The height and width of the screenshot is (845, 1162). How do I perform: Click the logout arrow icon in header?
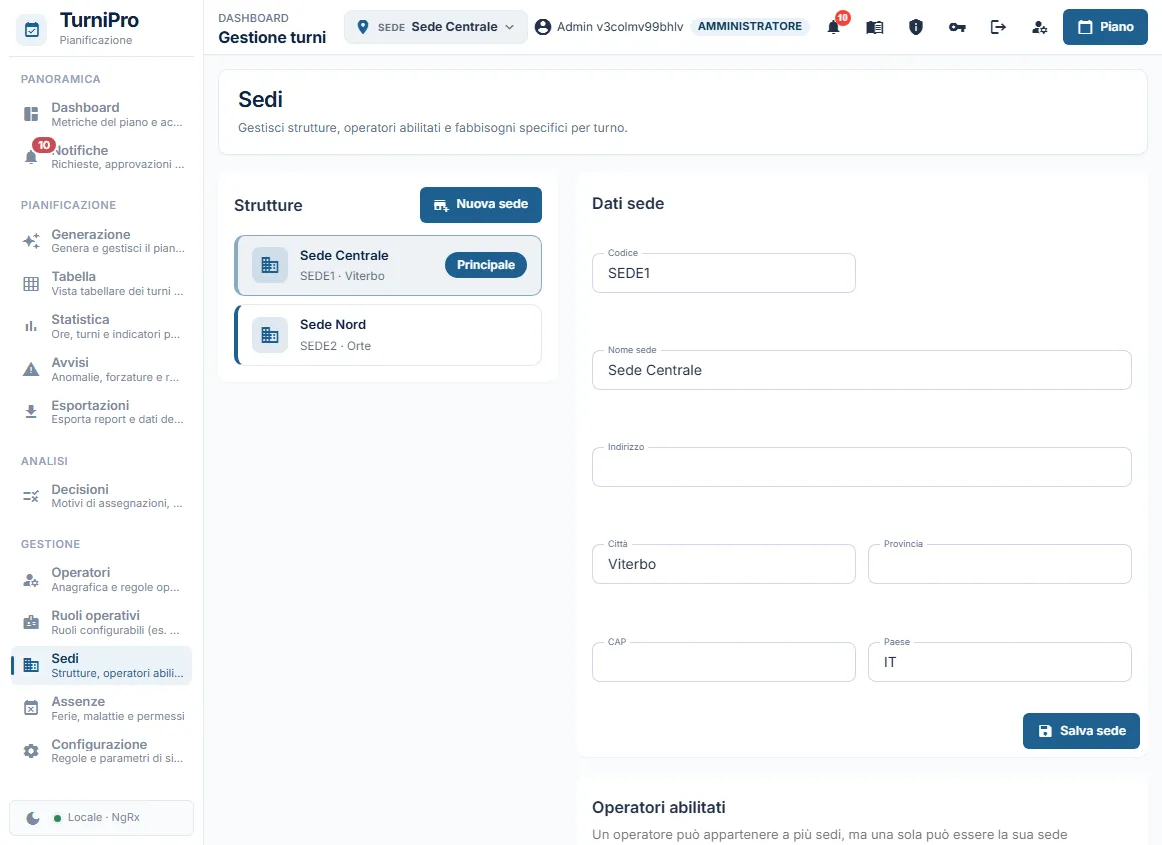coord(998,27)
